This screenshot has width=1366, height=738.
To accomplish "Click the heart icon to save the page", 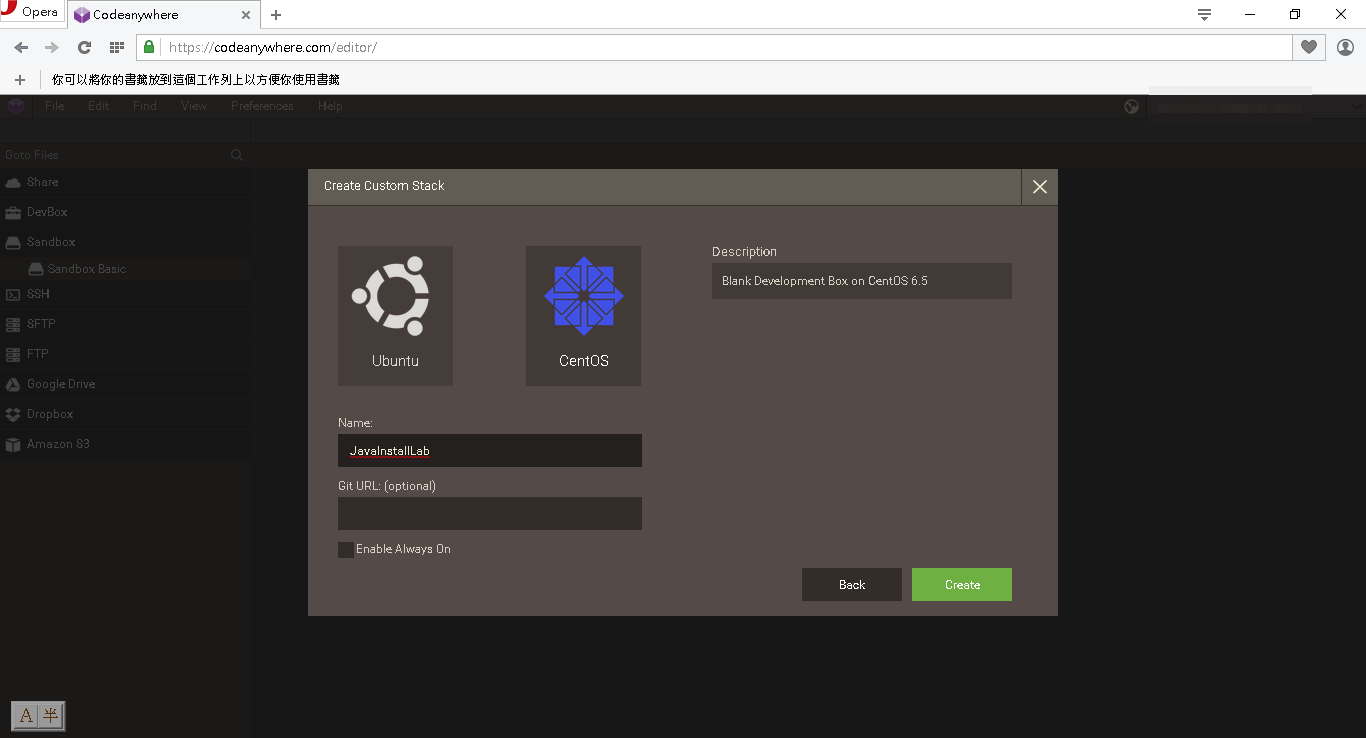I will pos(1309,46).
